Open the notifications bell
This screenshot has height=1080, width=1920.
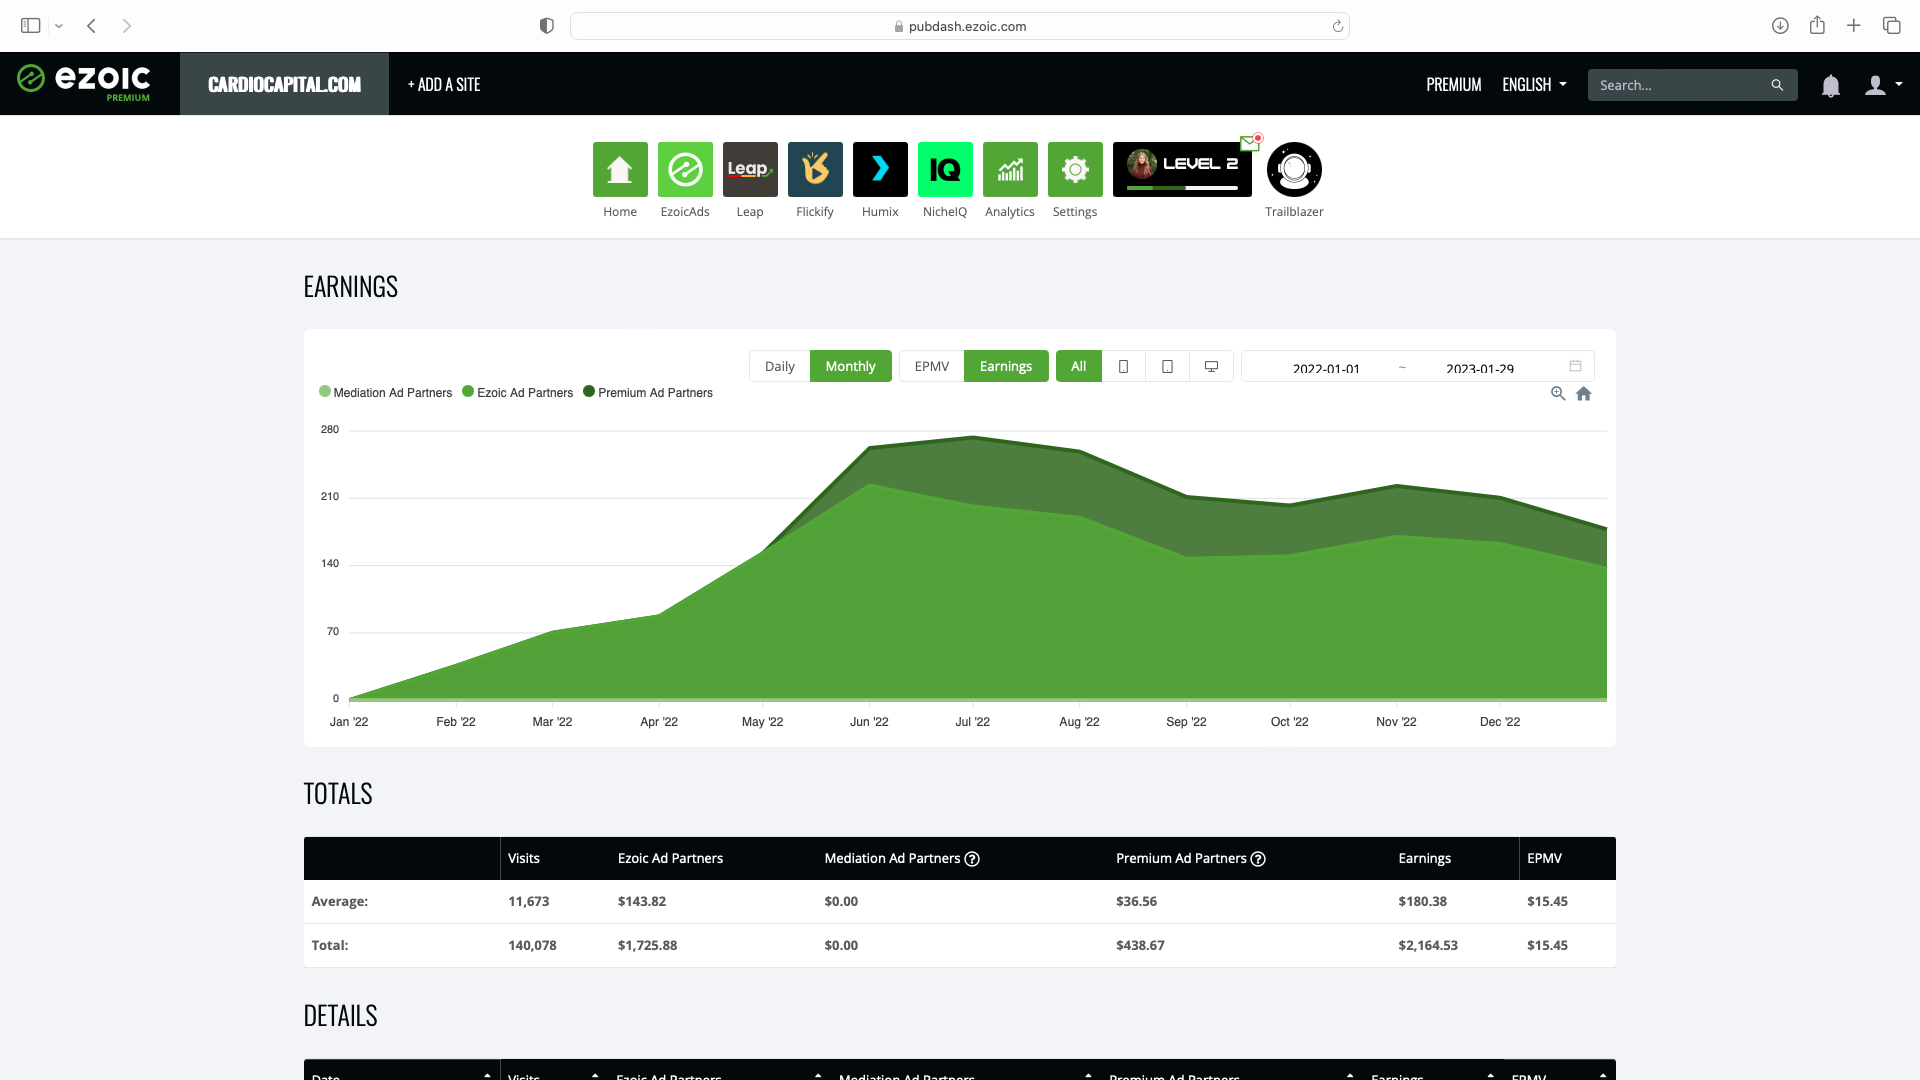[1830, 86]
